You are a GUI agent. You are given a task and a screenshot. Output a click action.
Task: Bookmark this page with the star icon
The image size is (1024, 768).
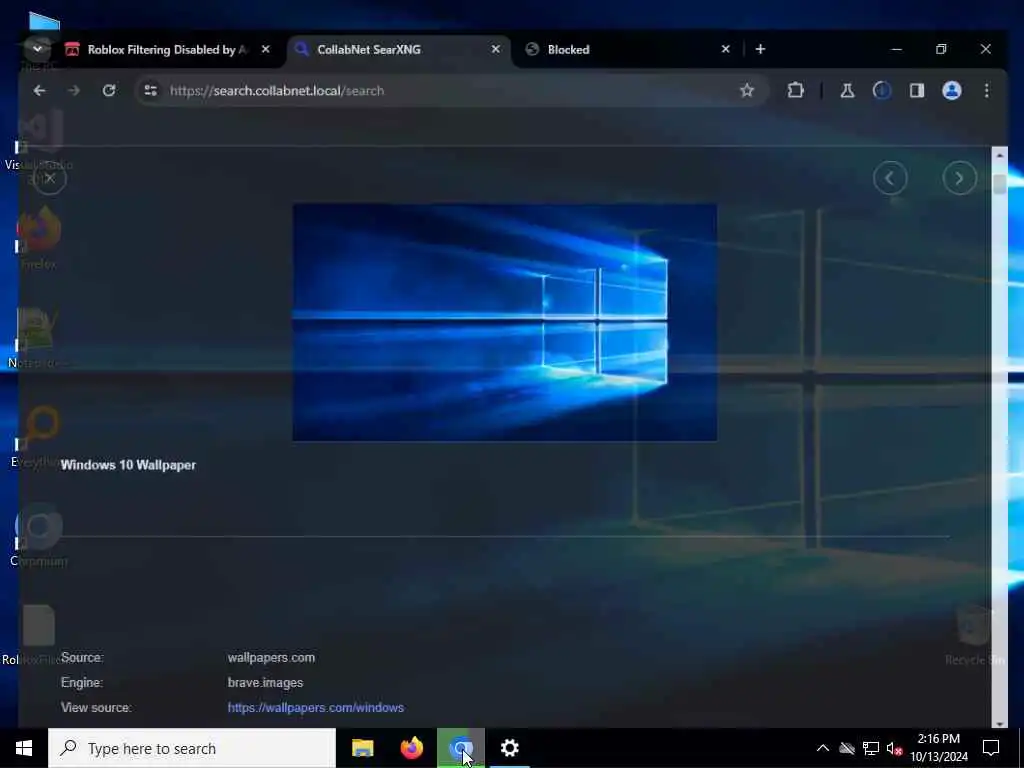747,91
